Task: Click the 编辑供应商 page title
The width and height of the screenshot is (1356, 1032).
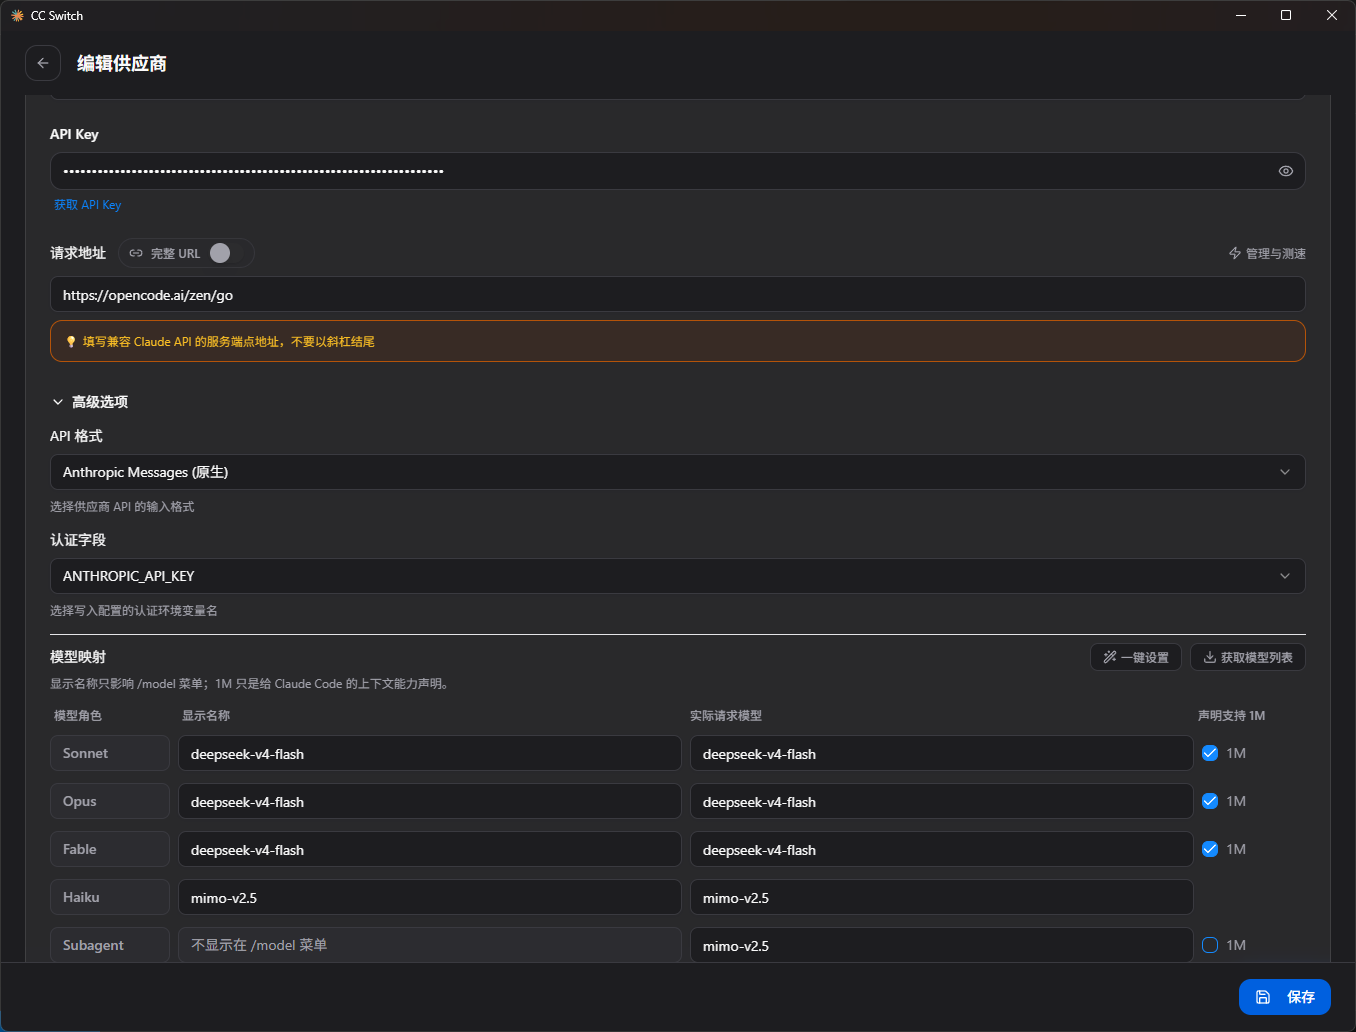Action: pos(122,63)
